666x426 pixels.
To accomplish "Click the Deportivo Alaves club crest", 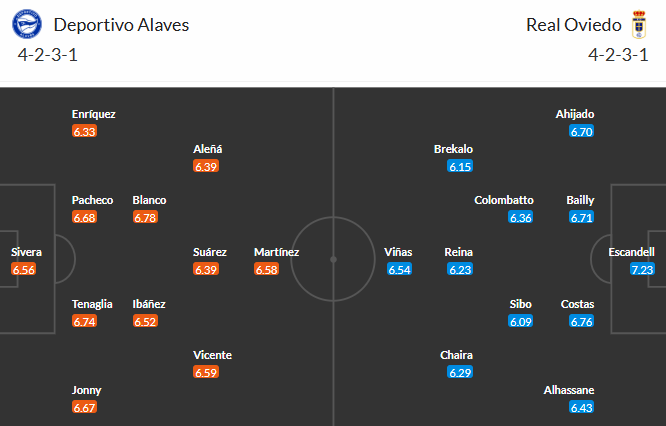I will point(29,23).
